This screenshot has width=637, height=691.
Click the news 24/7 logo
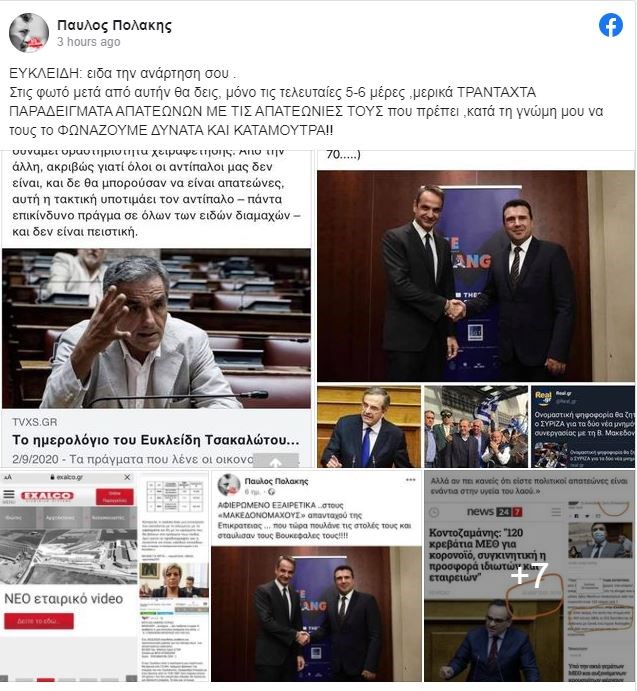[x=494, y=512]
